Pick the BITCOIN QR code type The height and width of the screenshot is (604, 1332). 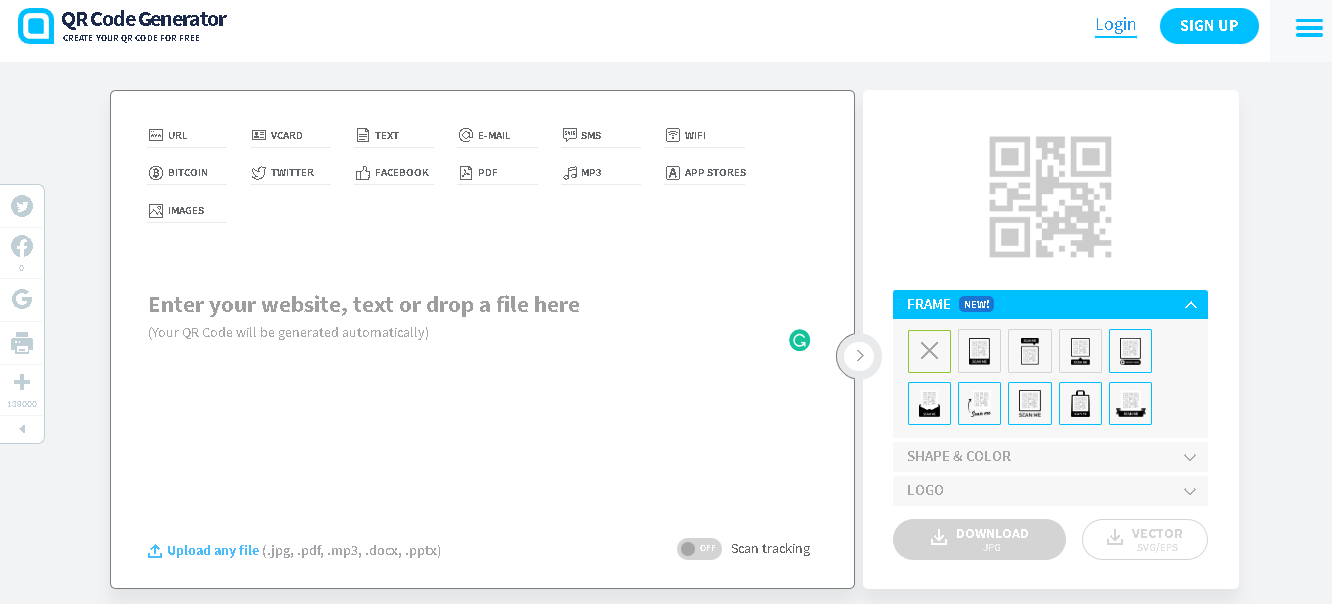pos(186,171)
